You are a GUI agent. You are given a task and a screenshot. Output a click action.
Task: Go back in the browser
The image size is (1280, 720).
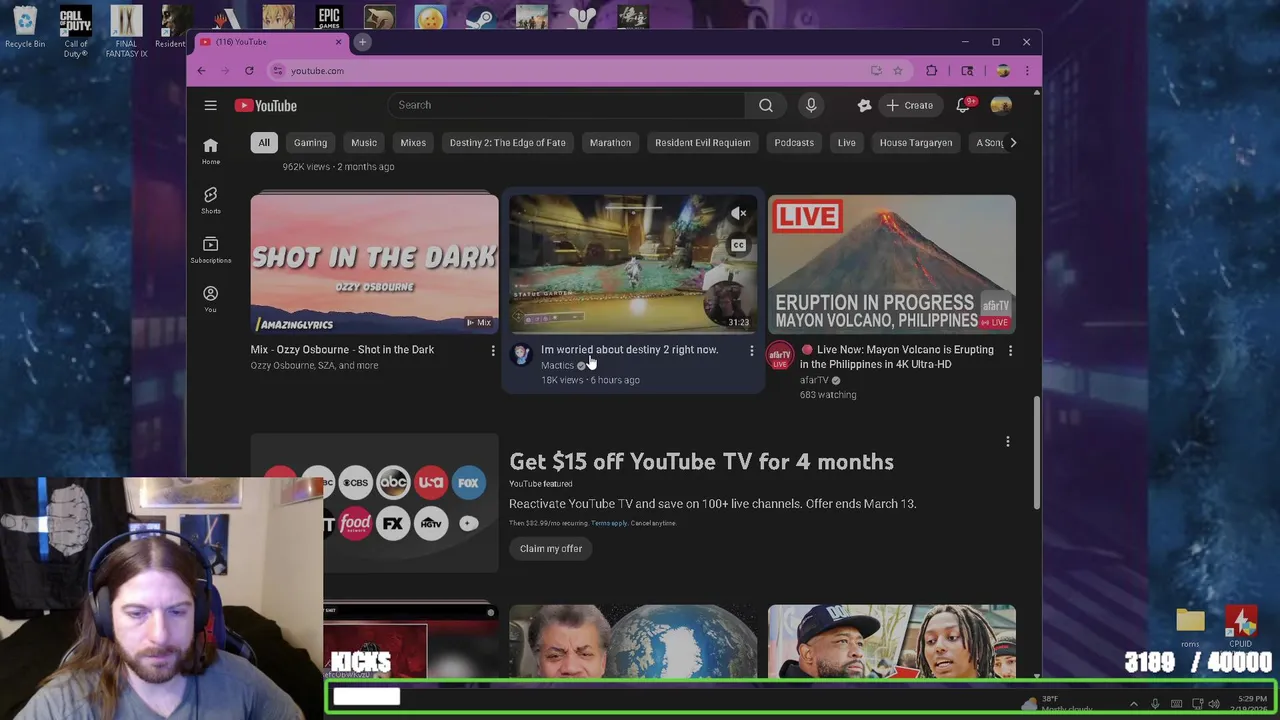pos(201,71)
